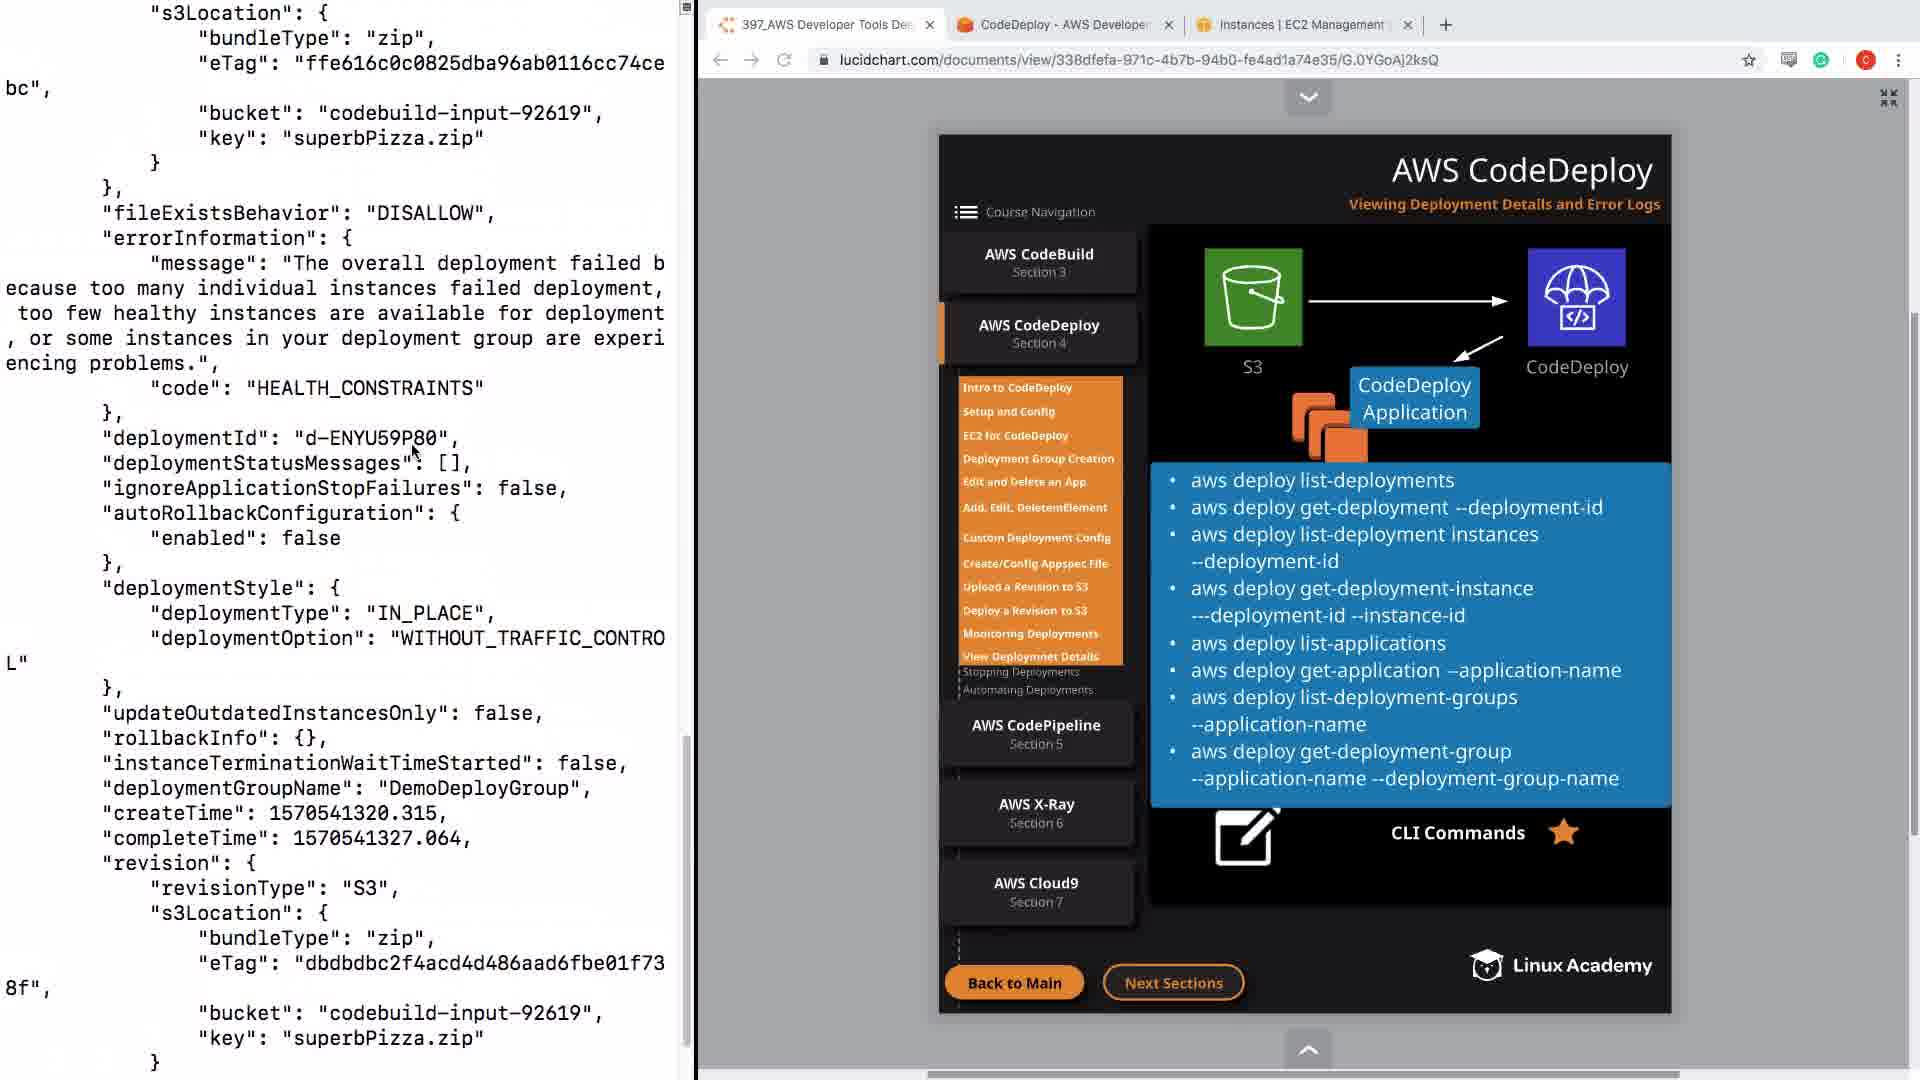The height and width of the screenshot is (1080, 1920).
Task: Click the browser vertical scrollbar
Action: tap(1913, 570)
